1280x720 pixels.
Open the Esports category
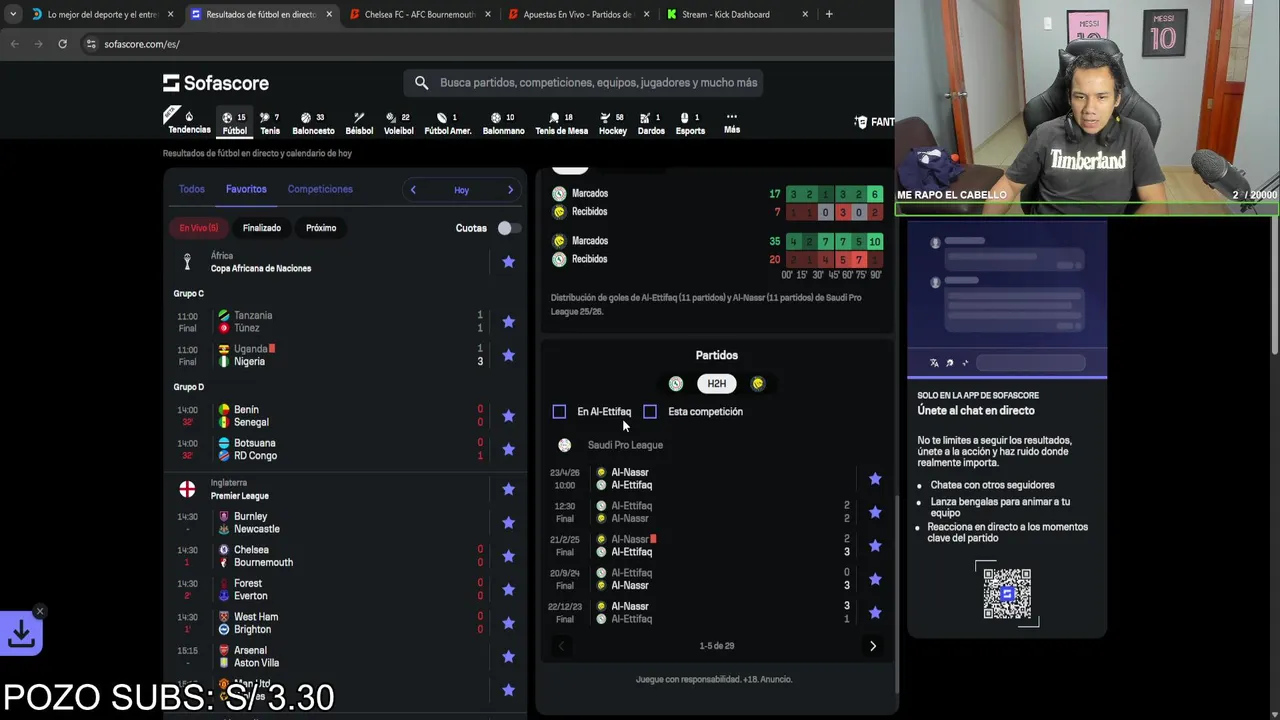coord(690,123)
